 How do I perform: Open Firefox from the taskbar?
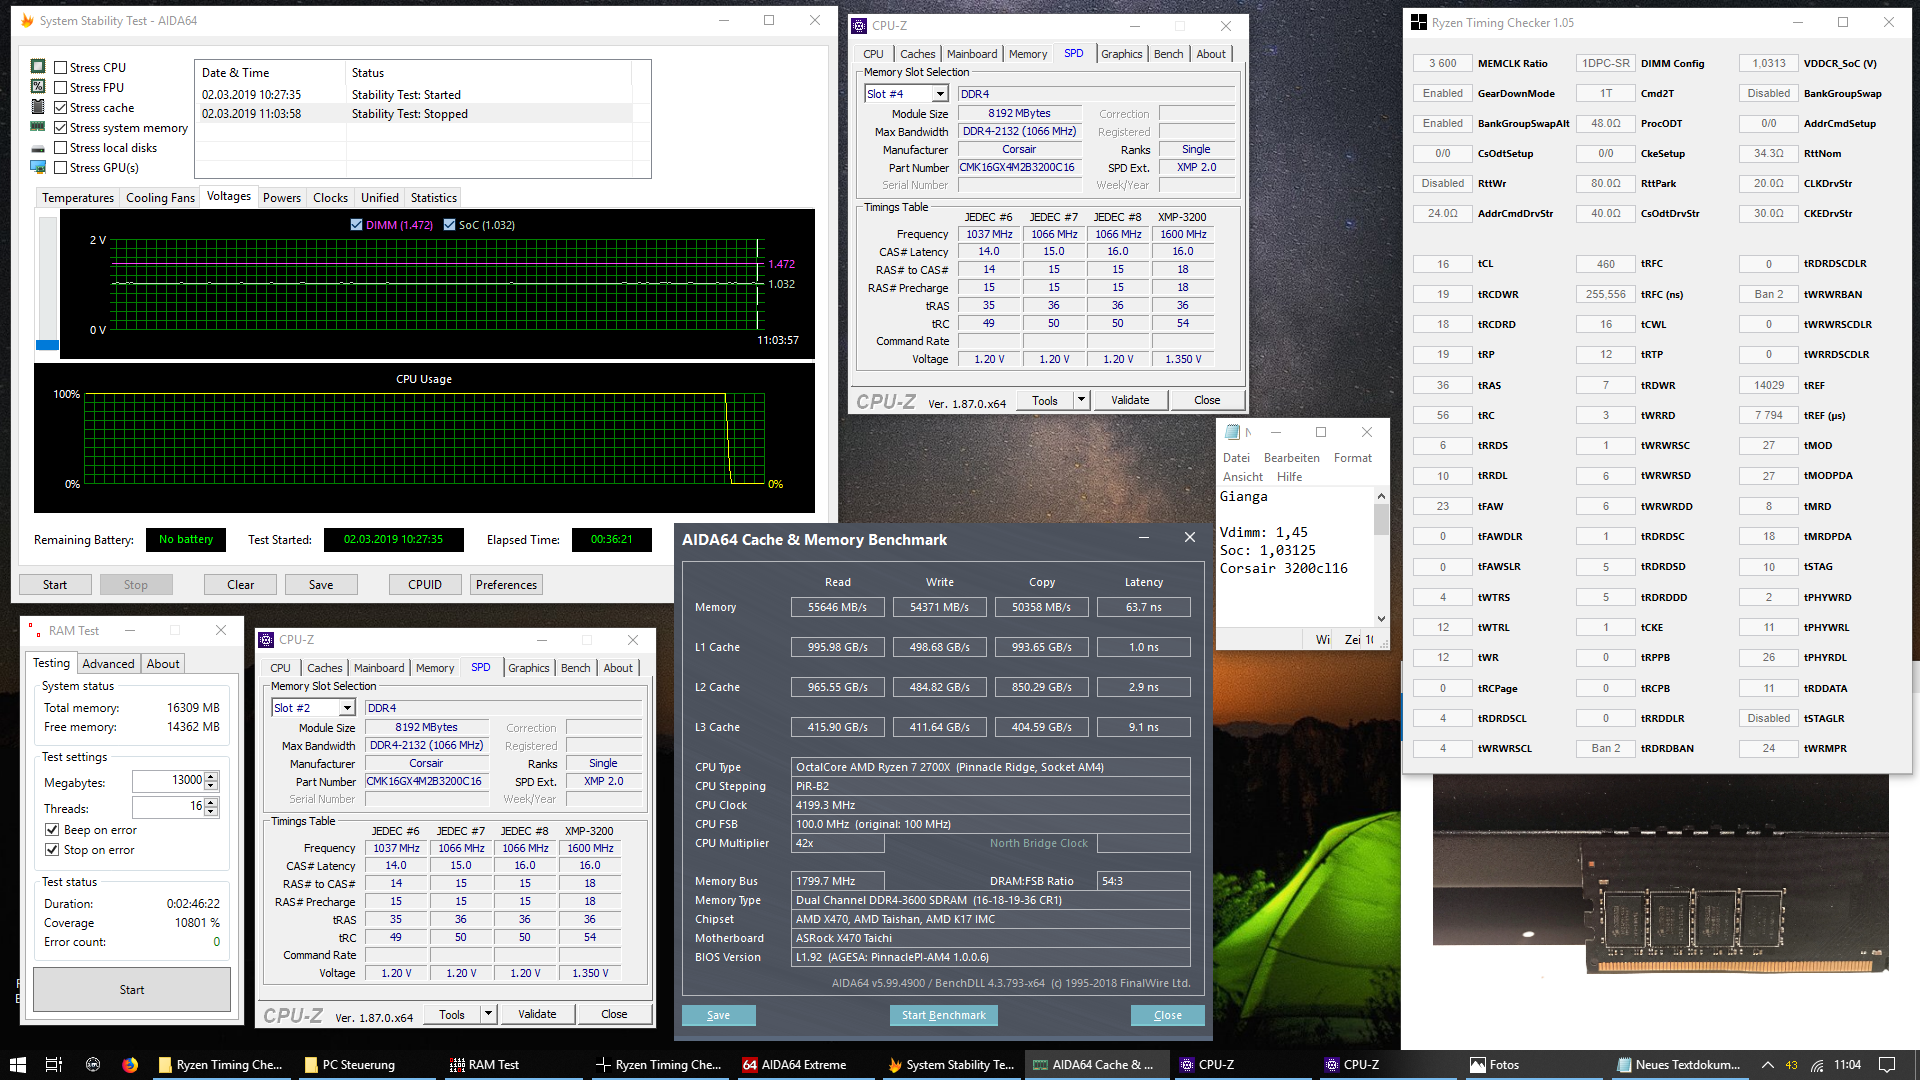tap(130, 1065)
